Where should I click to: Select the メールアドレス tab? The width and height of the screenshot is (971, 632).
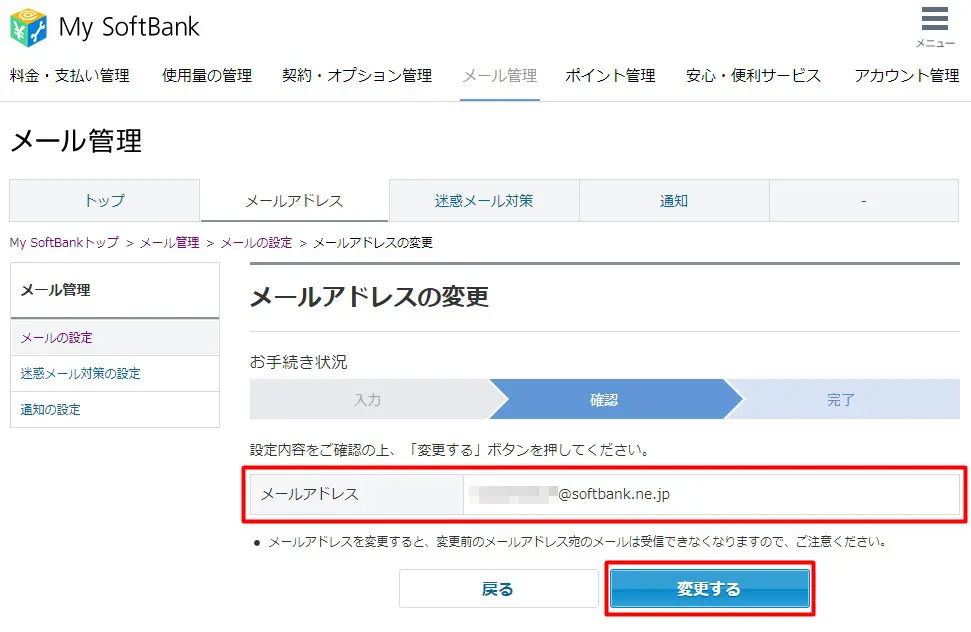click(x=294, y=201)
